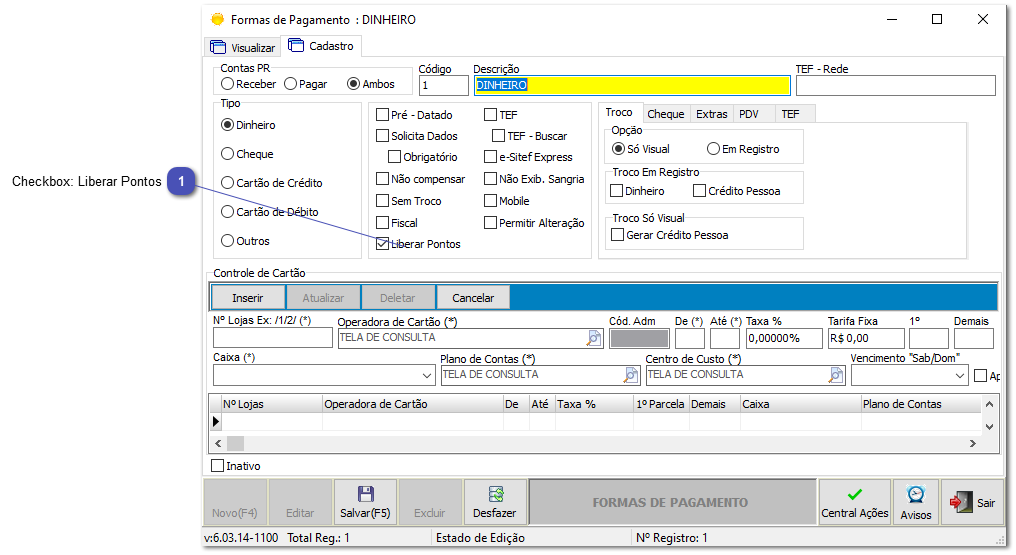Click the Descrição field showing DINHEIRO
This screenshot has height=555, width=1016.
632,85
